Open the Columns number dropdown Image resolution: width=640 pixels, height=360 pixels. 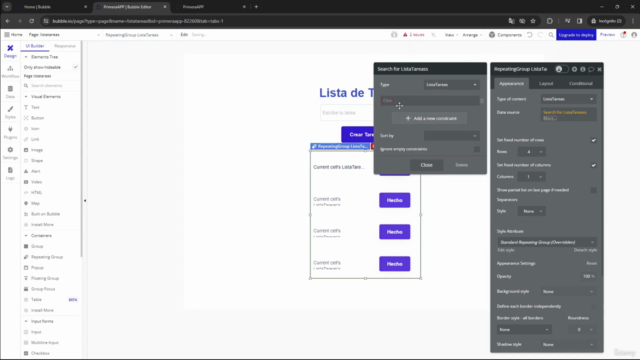(x=531, y=177)
